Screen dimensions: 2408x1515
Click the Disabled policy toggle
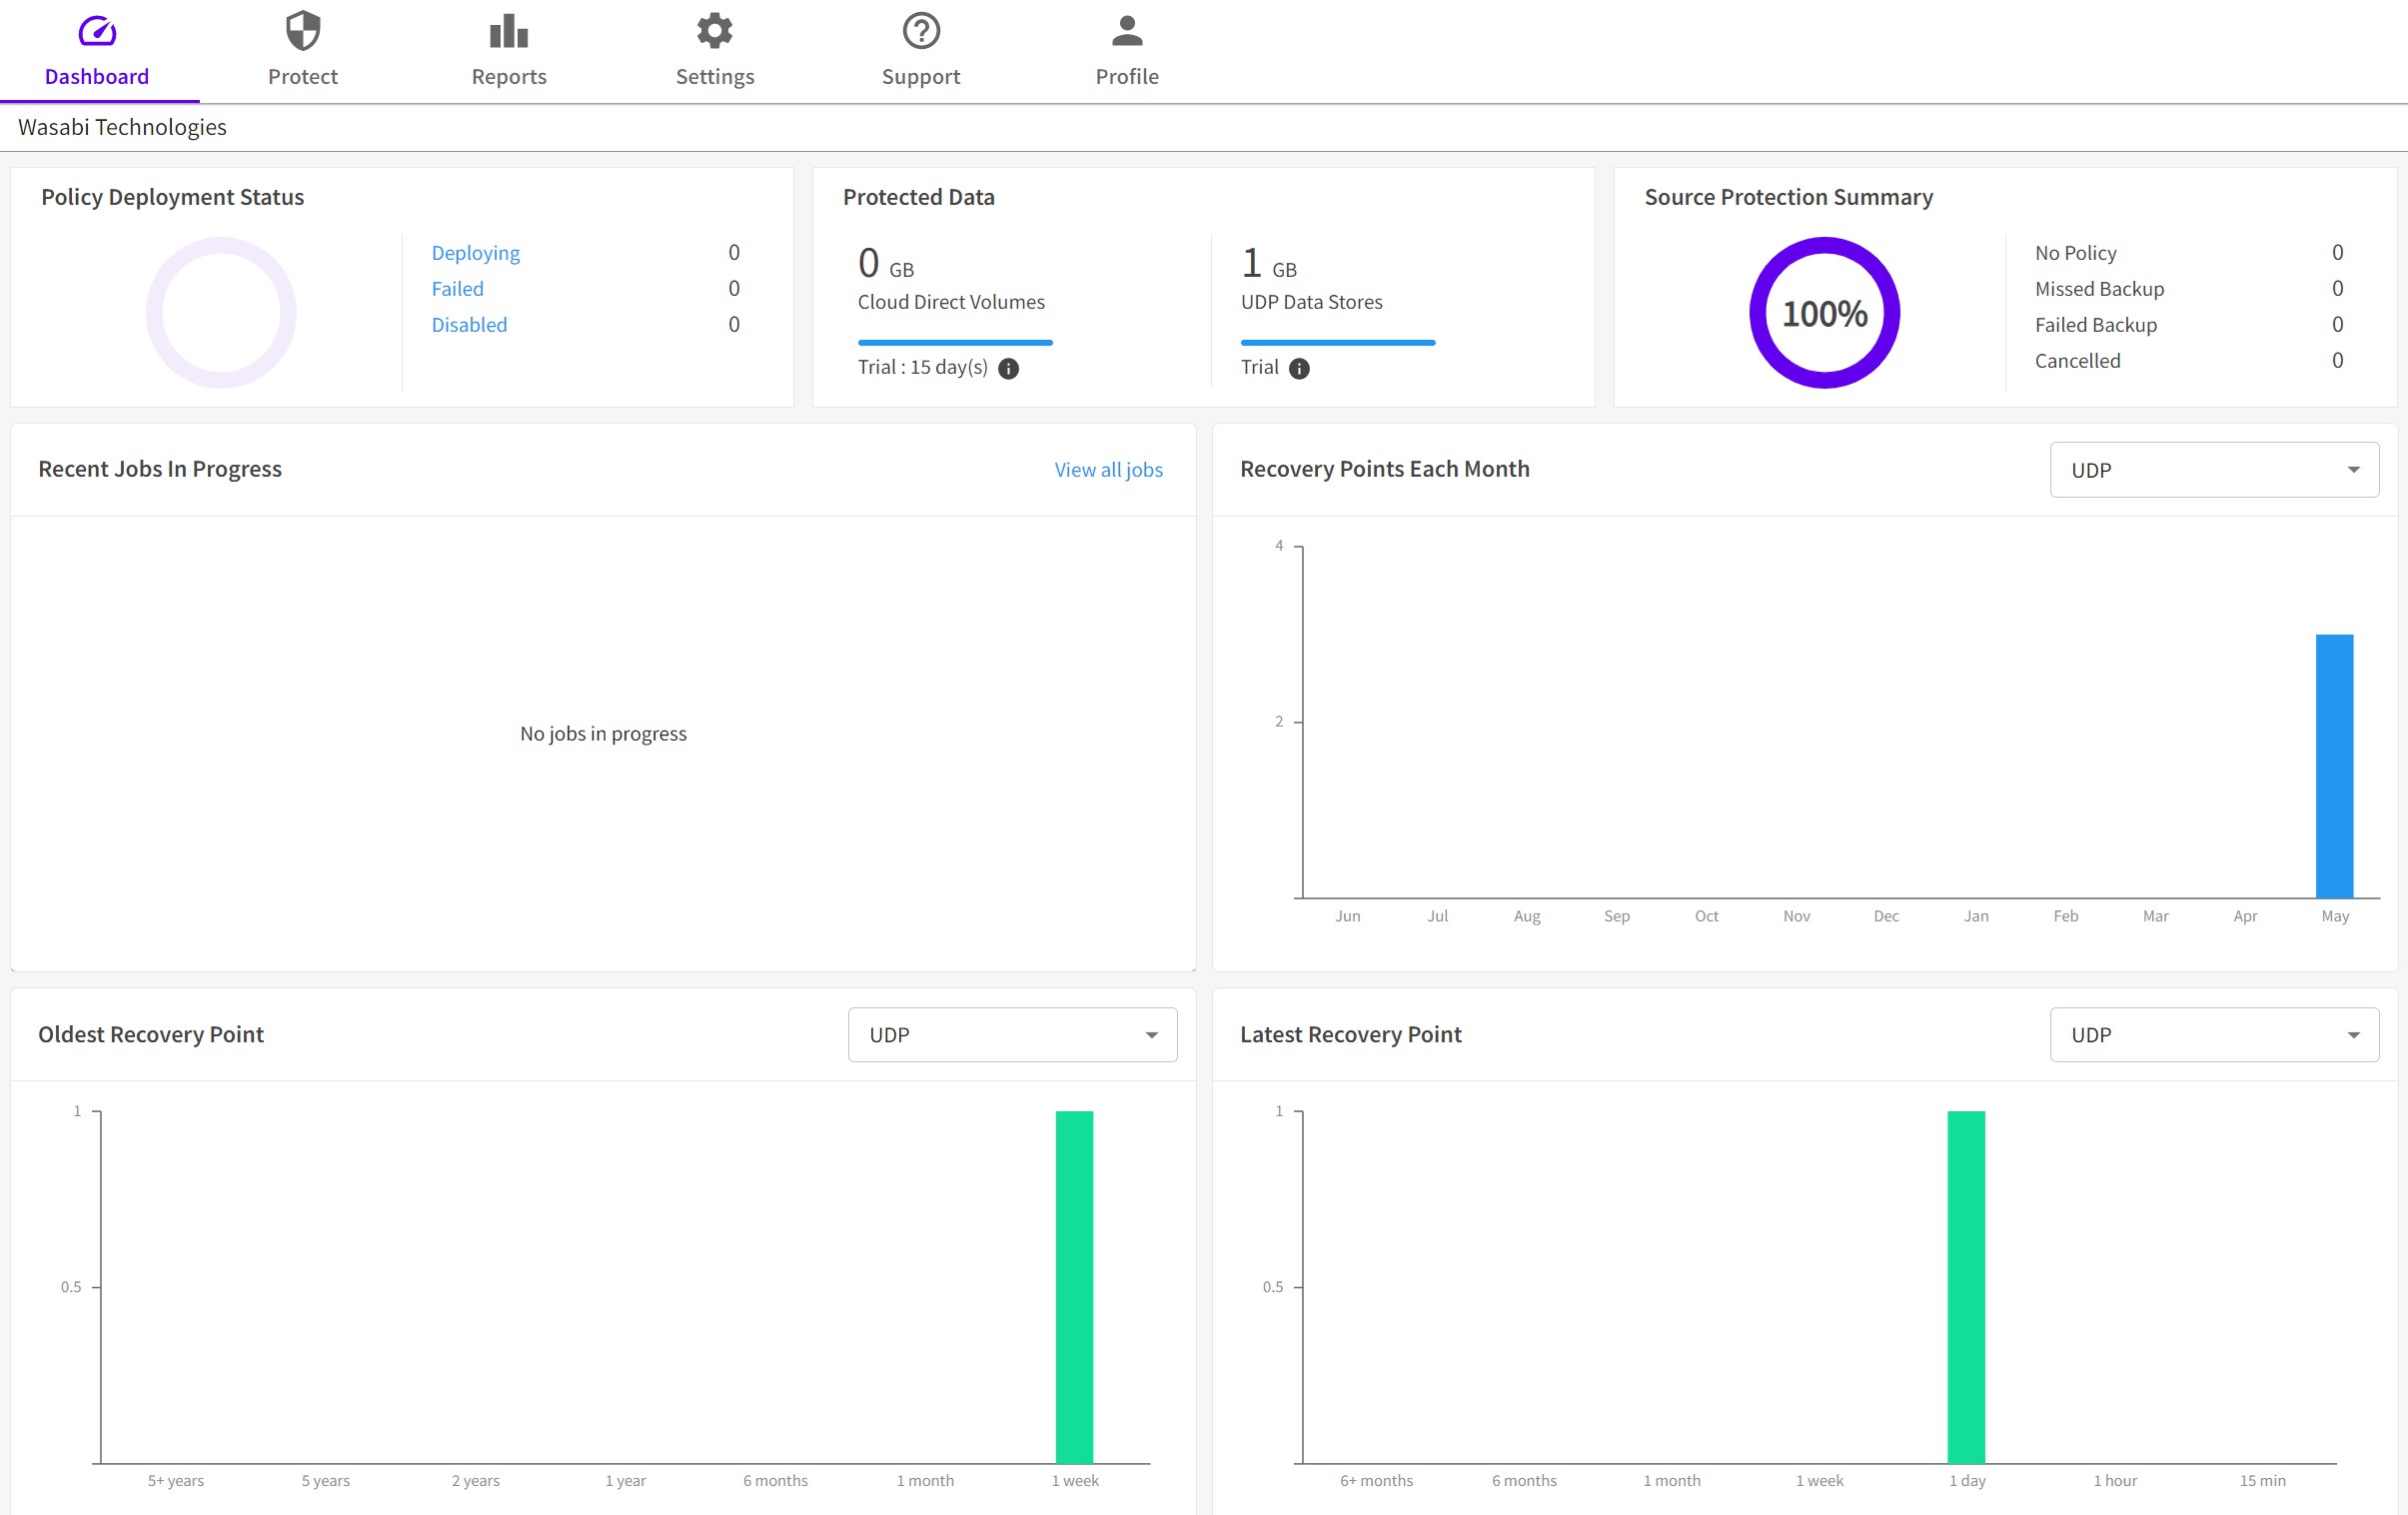tap(470, 325)
